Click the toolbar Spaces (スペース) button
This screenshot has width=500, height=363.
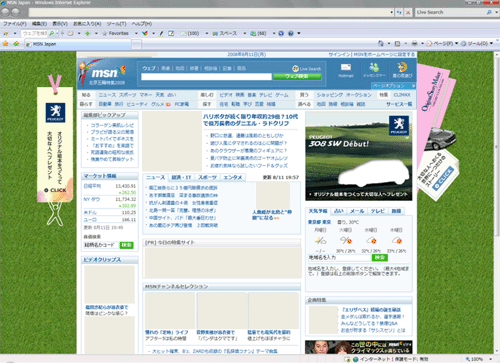point(225,33)
